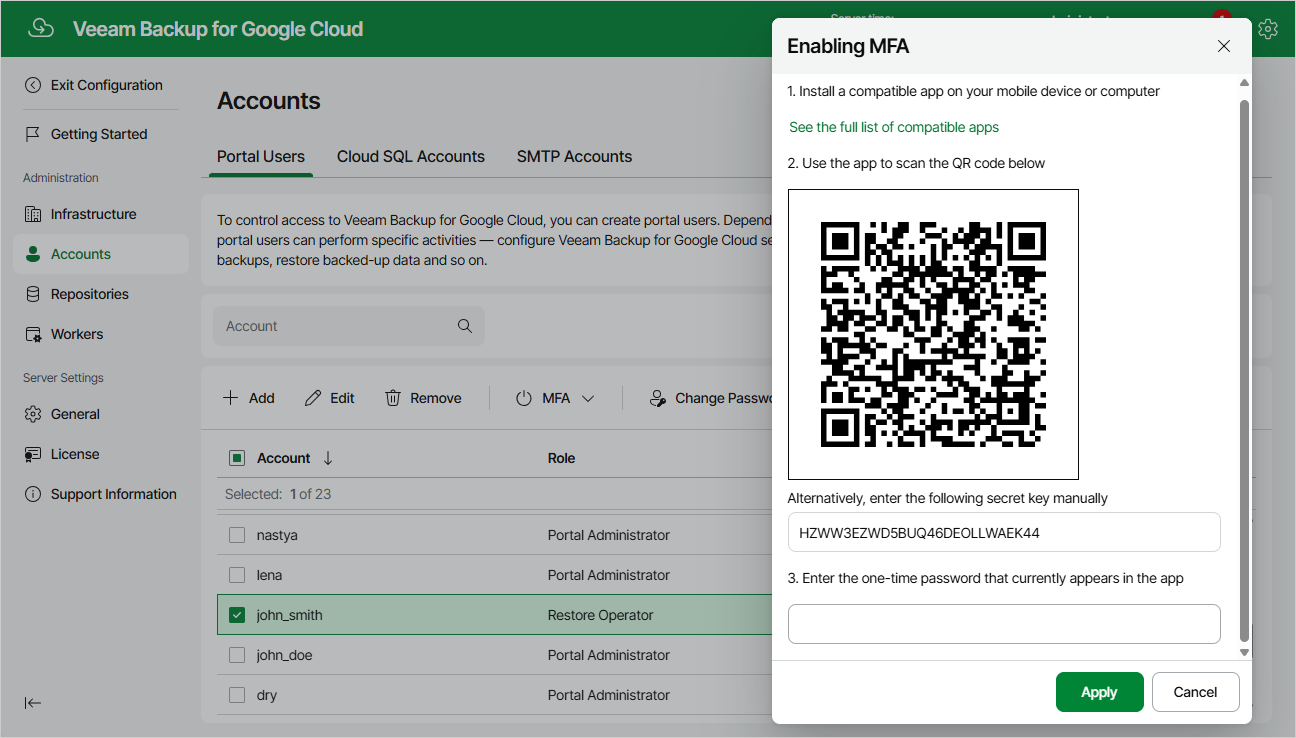Image resolution: width=1296 pixels, height=738 pixels.
Task: Toggle the select-all accounts checkbox
Action: tap(237, 458)
